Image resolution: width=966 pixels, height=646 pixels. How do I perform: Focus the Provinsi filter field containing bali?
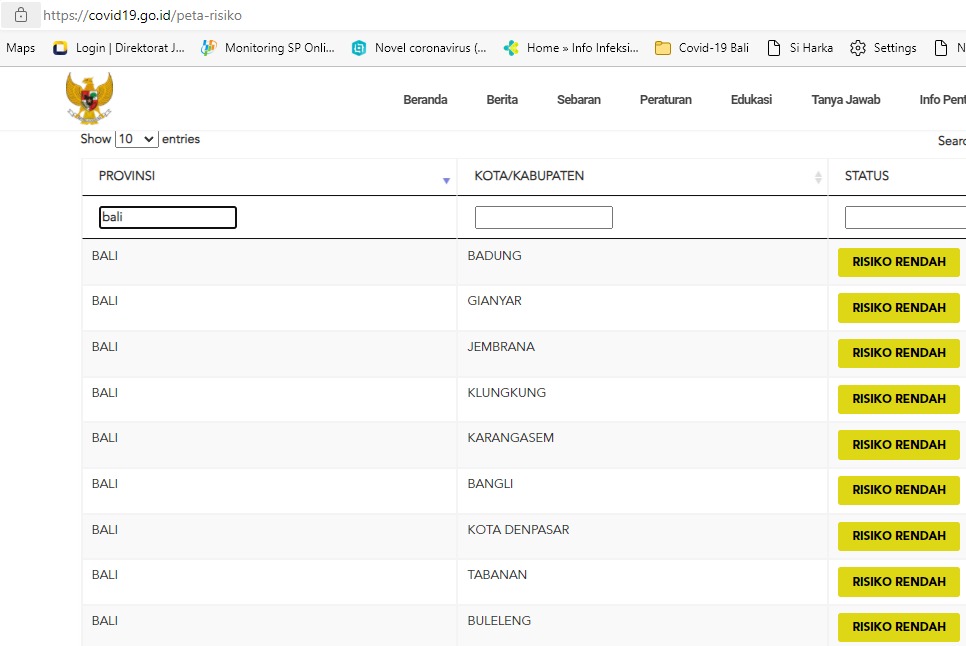168,217
